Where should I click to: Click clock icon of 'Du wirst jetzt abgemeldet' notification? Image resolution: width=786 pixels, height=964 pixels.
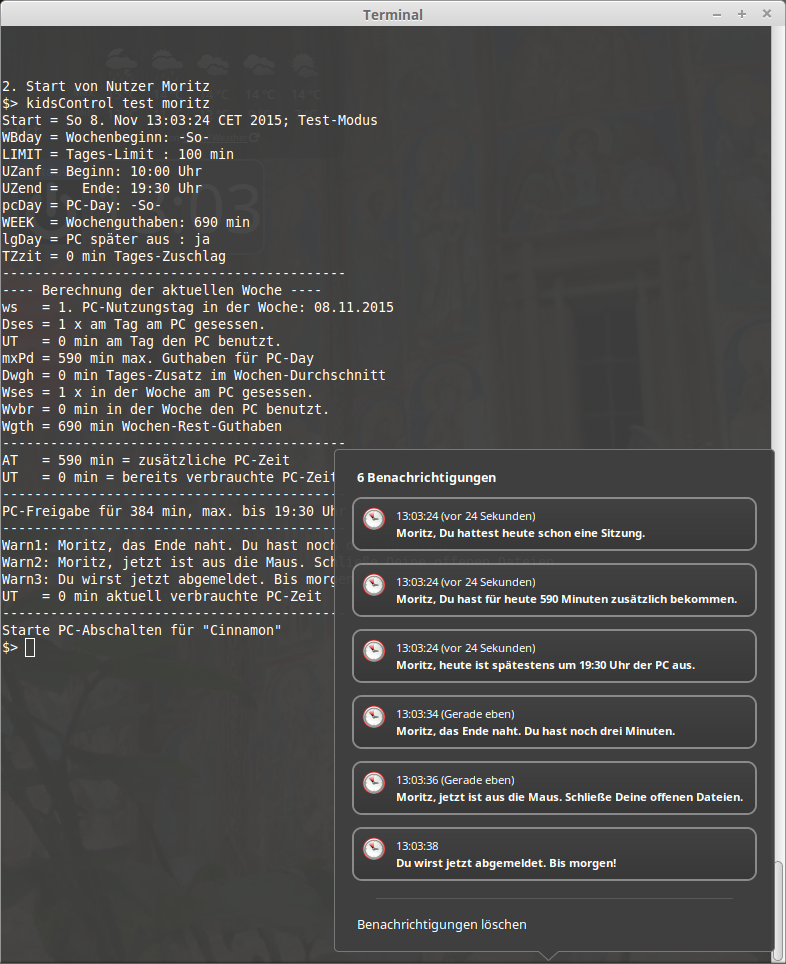[374, 849]
